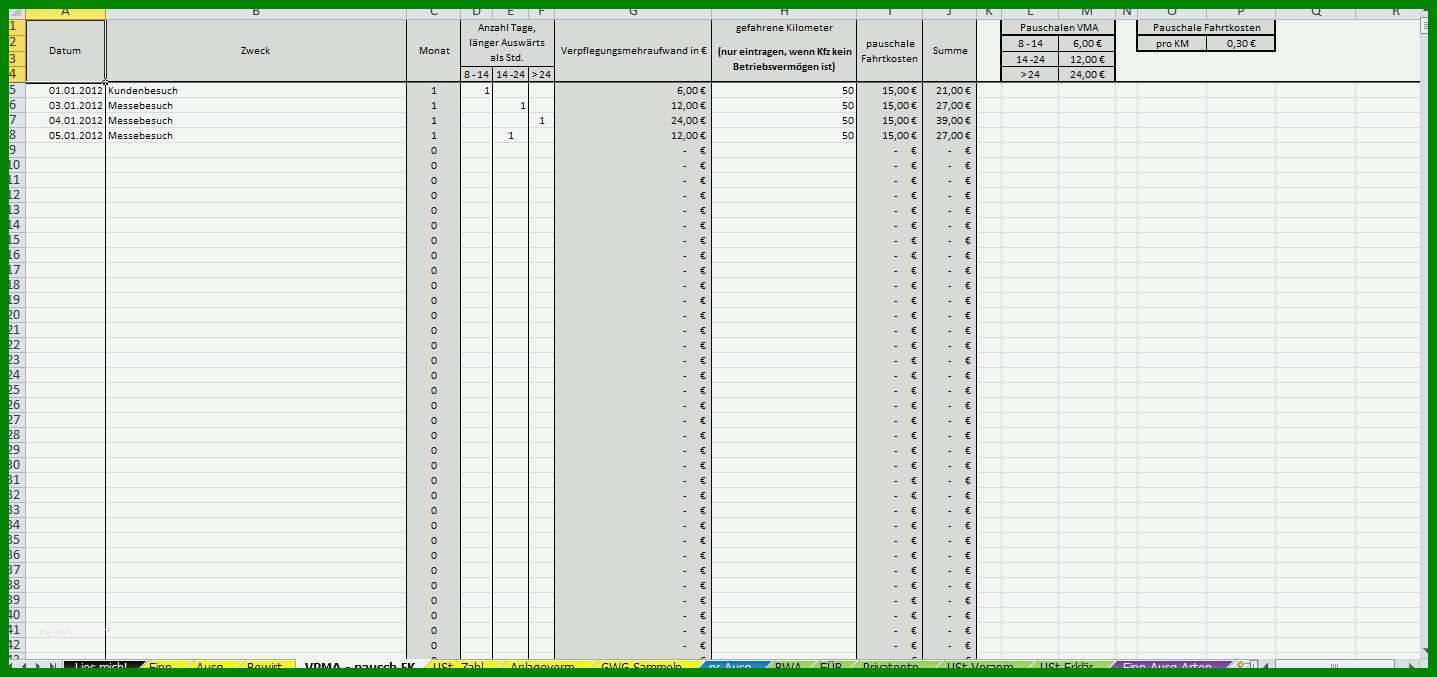Select the '39,00 €' Summe cell
Viewport: 1437px width, 677px height.
[949, 120]
